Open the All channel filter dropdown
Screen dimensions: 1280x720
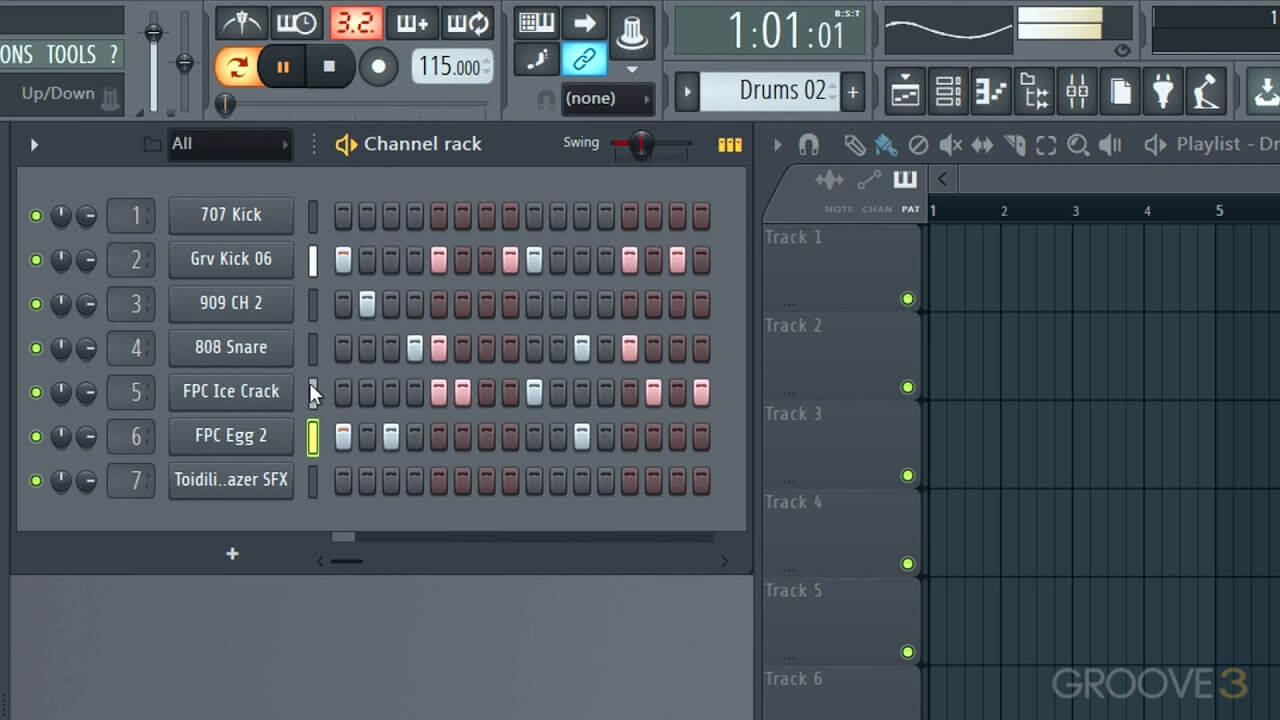click(230, 144)
